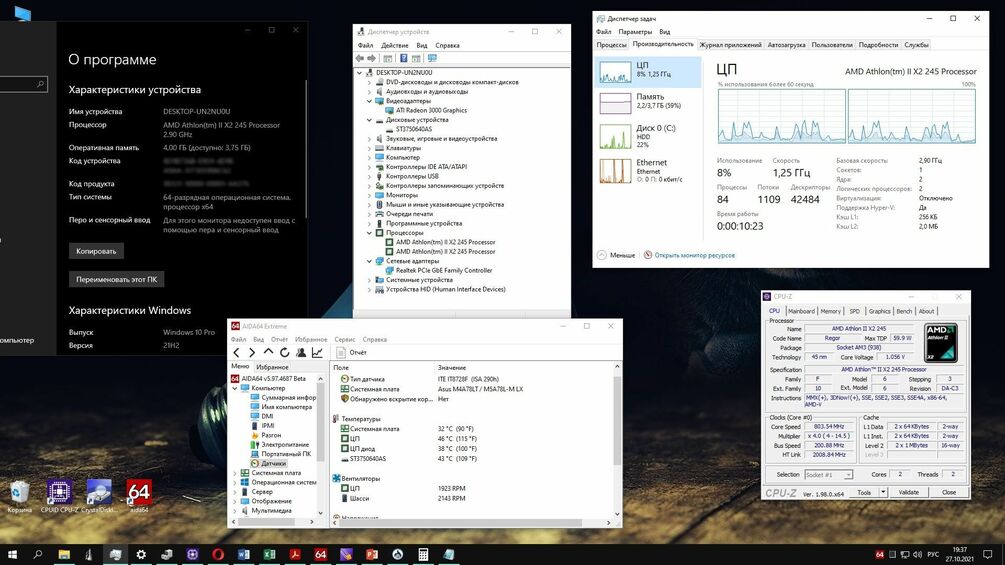
Task: Open CPUID CPU-Z desktop shortcut
Action: [59, 496]
